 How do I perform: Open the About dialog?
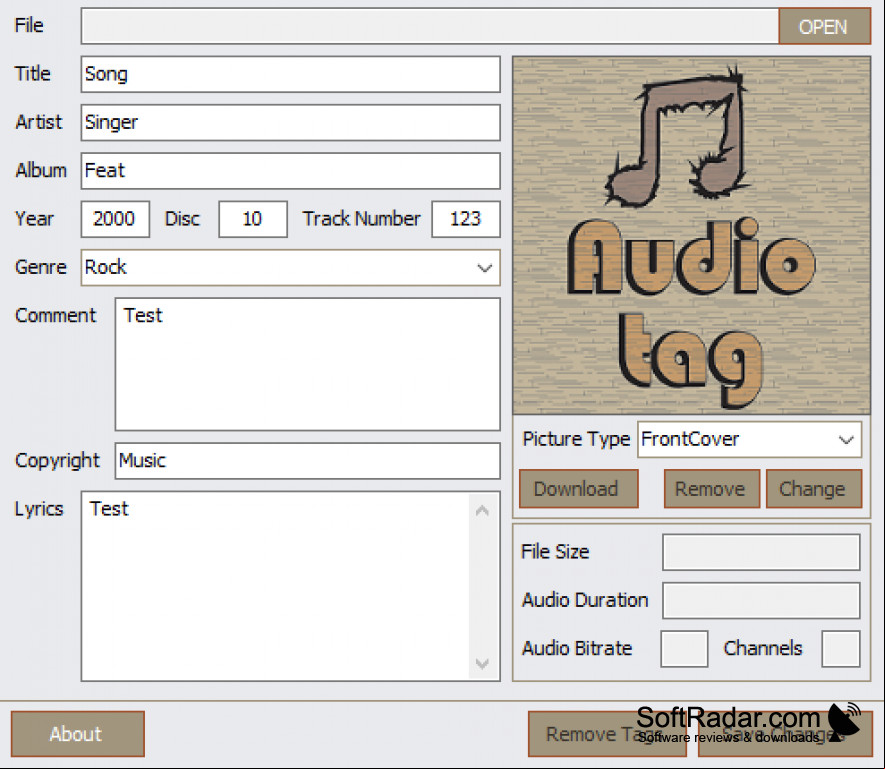tap(77, 734)
